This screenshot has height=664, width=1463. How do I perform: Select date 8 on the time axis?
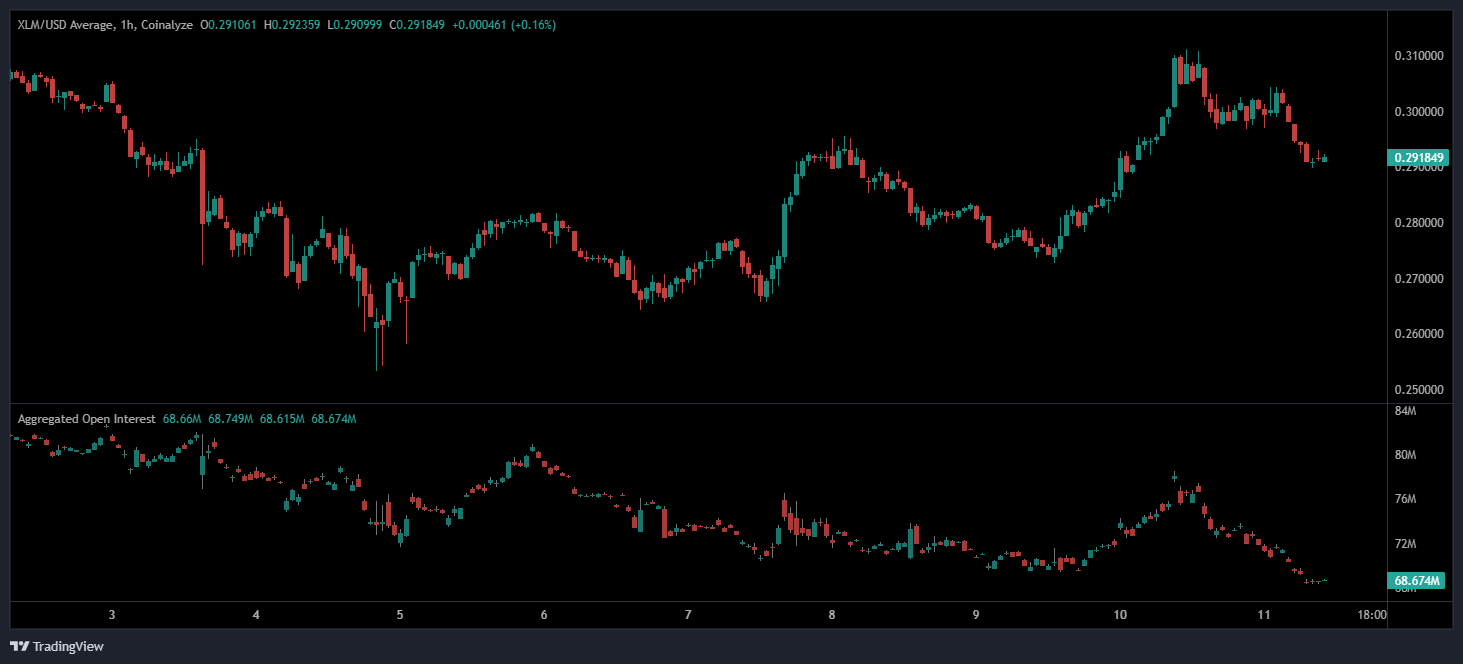pos(832,615)
